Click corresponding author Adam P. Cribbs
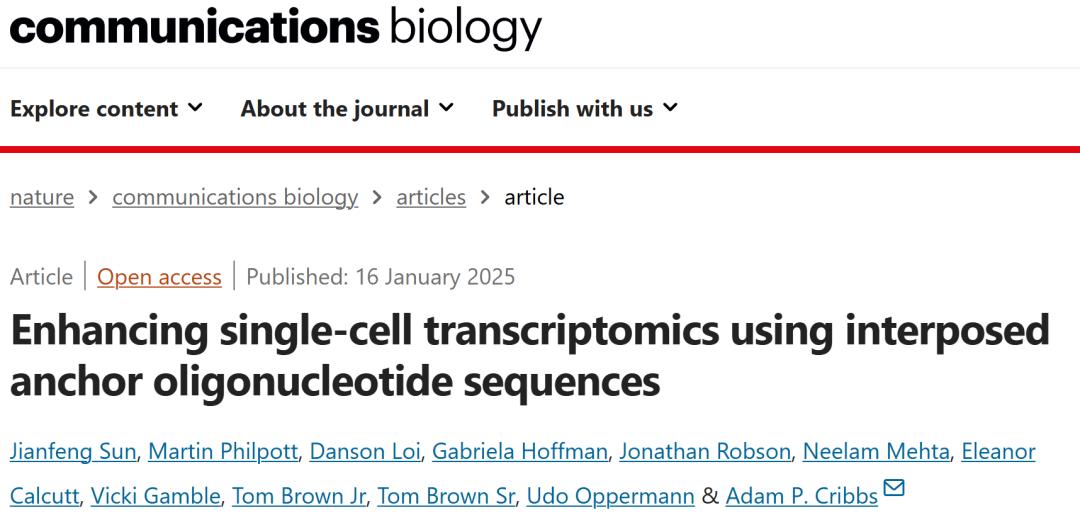This screenshot has height=520, width=1080. 802,496
